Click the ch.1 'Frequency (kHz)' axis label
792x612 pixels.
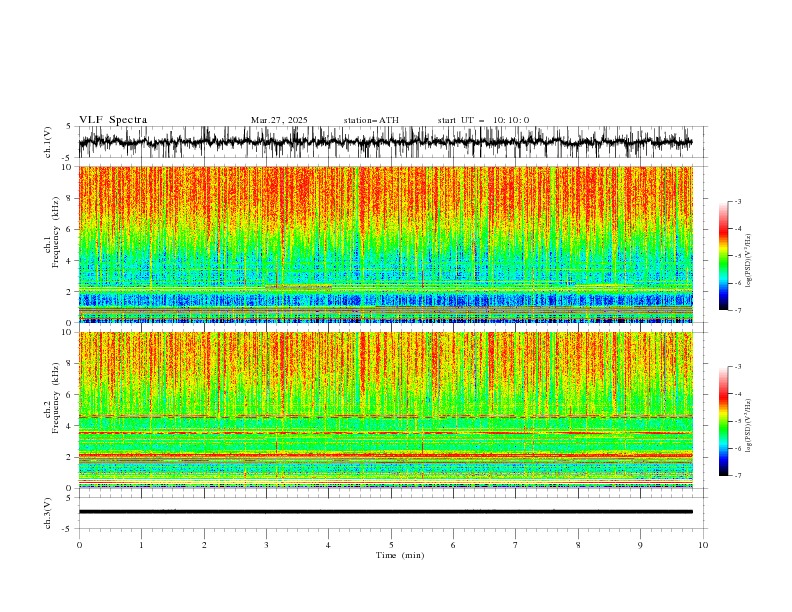[56, 233]
